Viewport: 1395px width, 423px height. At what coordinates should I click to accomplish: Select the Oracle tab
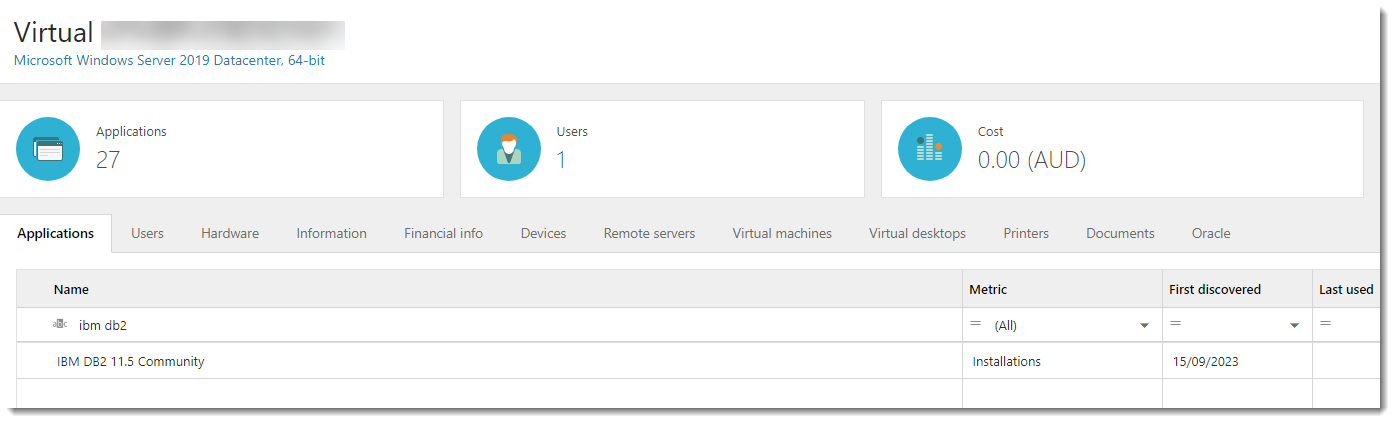(1211, 233)
